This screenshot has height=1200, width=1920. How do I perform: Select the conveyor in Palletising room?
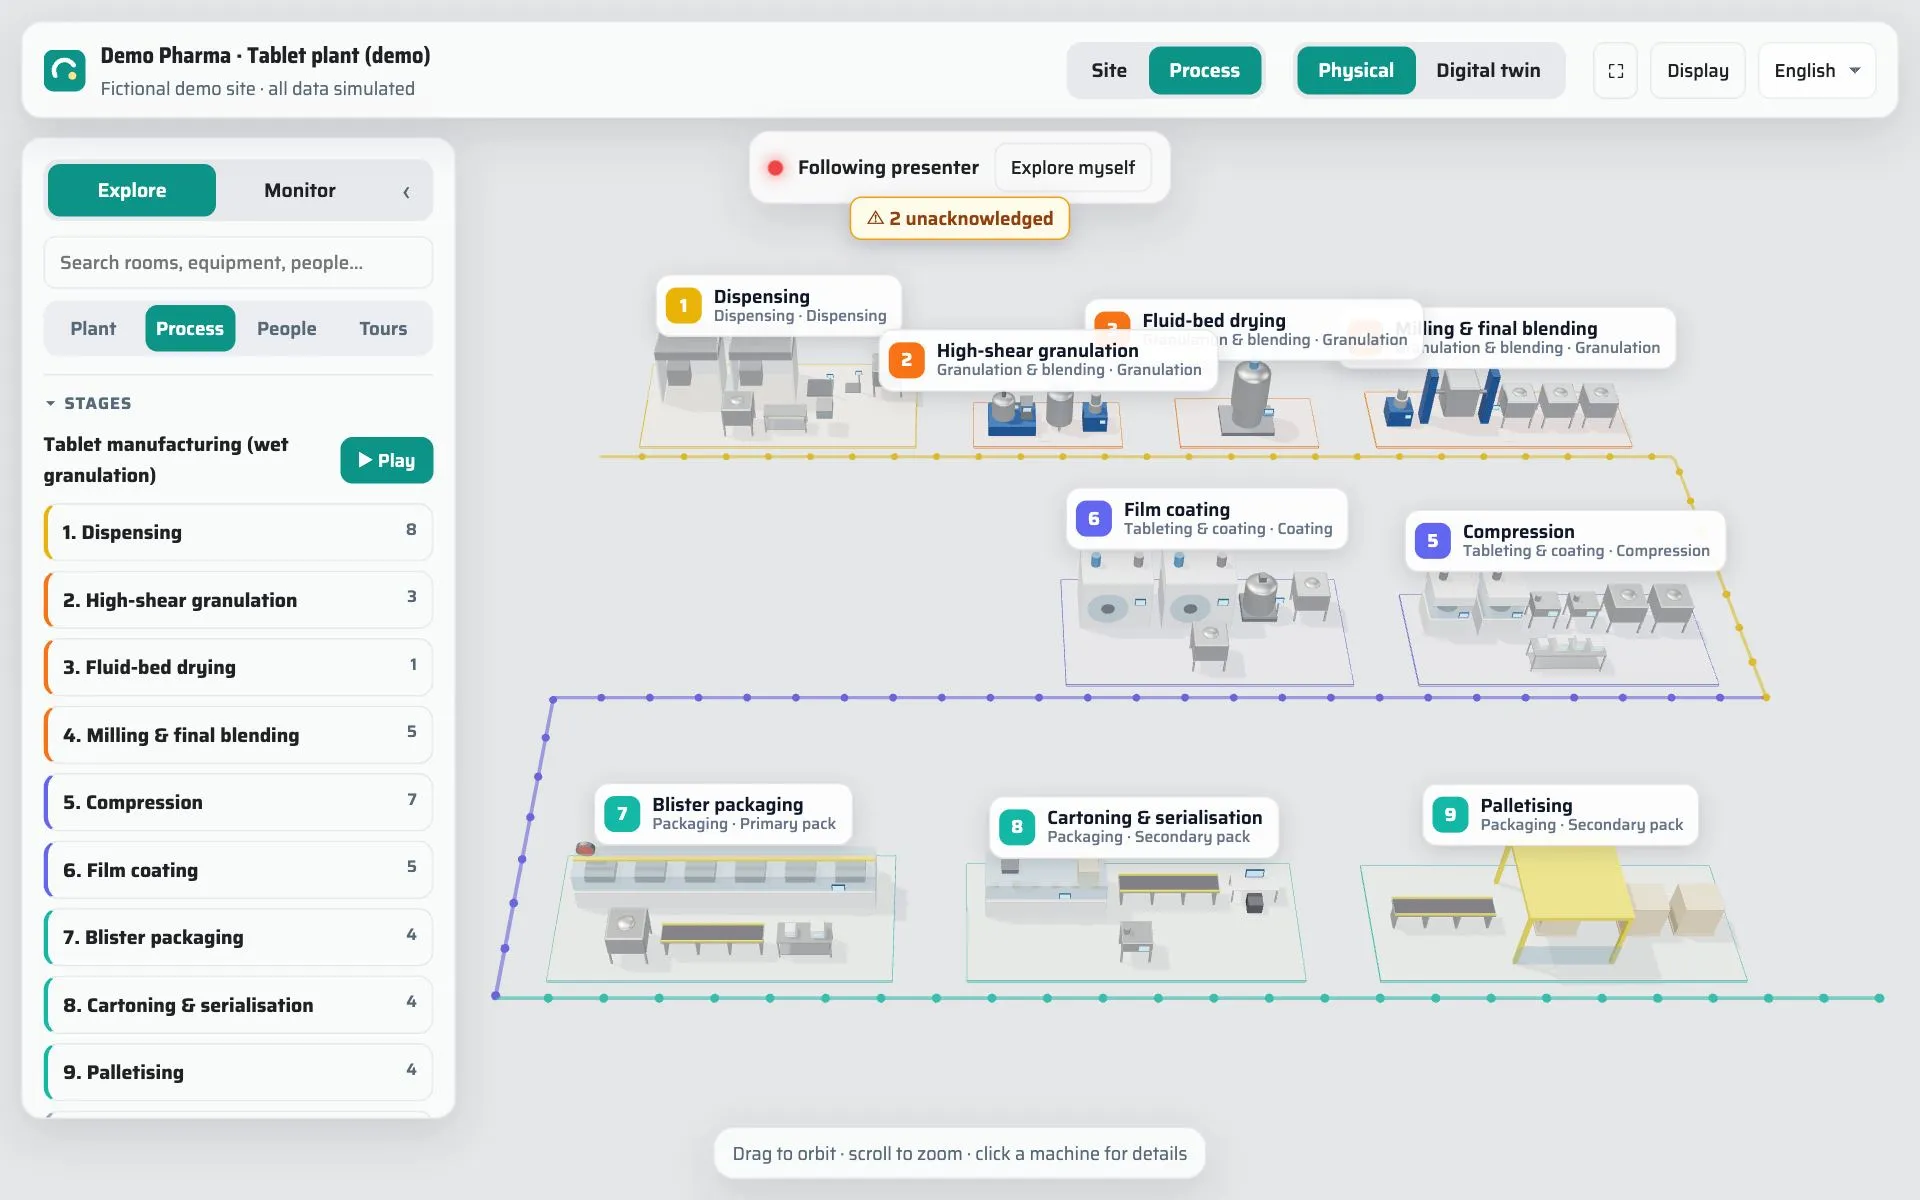pos(1443,911)
